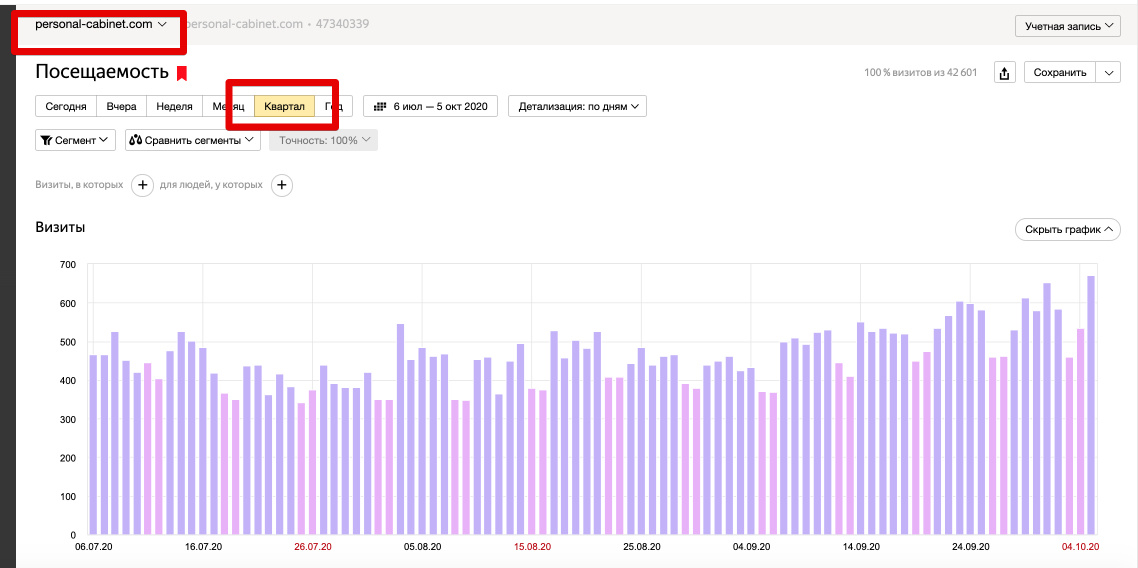Collapse chart with Скрыть график
The width and height of the screenshot is (1138, 568).
click(x=1068, y=229)
